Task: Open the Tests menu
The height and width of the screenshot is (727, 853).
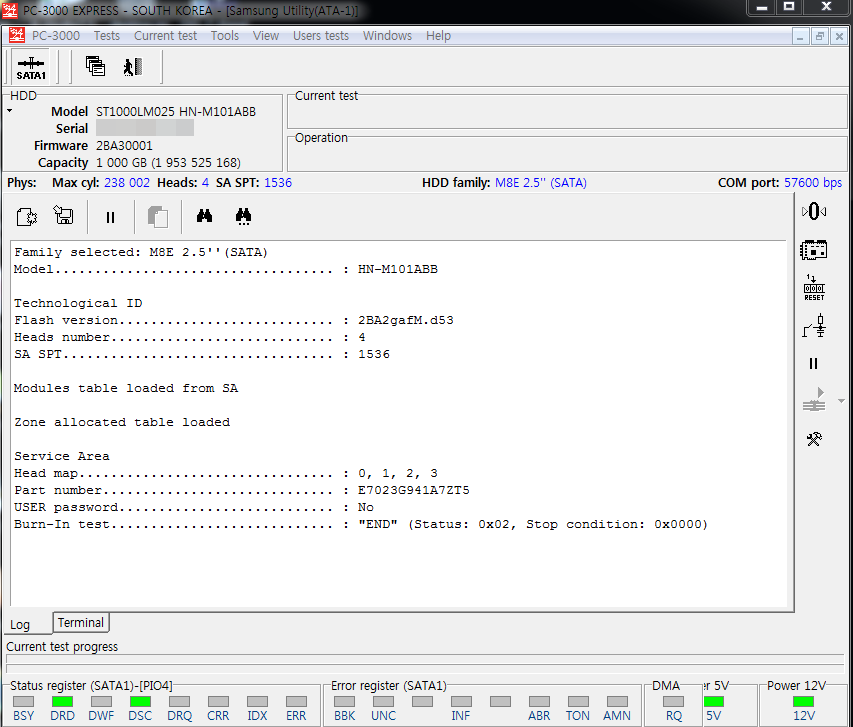Action: coord(107,36)
